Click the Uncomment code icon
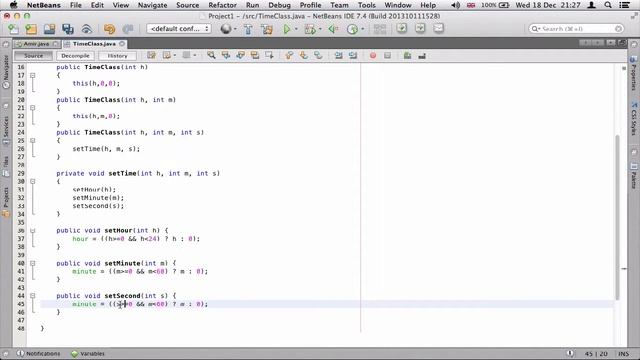 422,56
